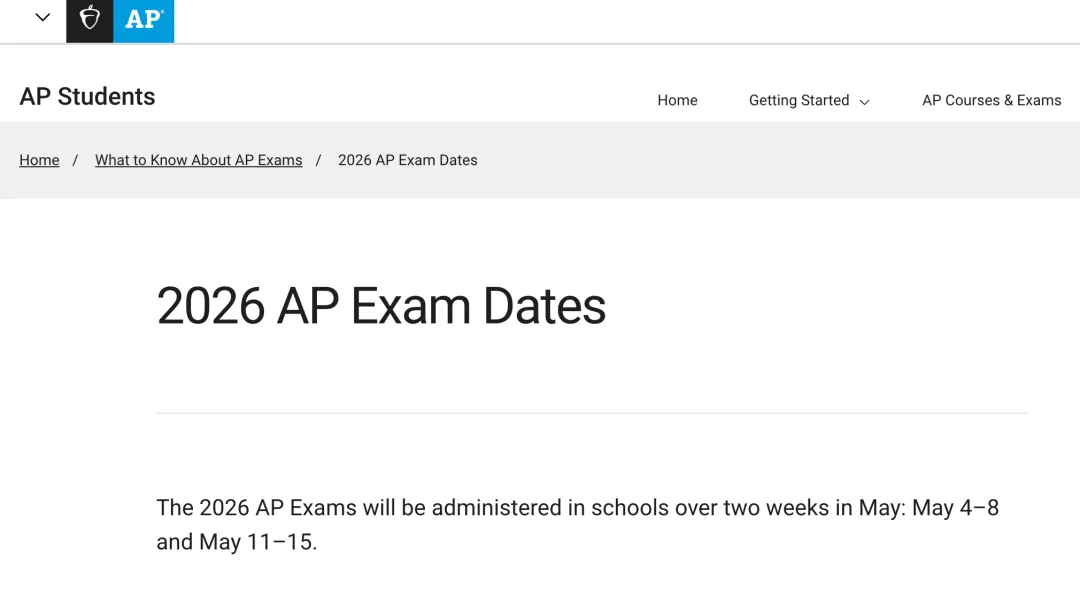This screenshot has width=1080, height=589.
Task: Click the words "administered in schools"
Action: 508,508
